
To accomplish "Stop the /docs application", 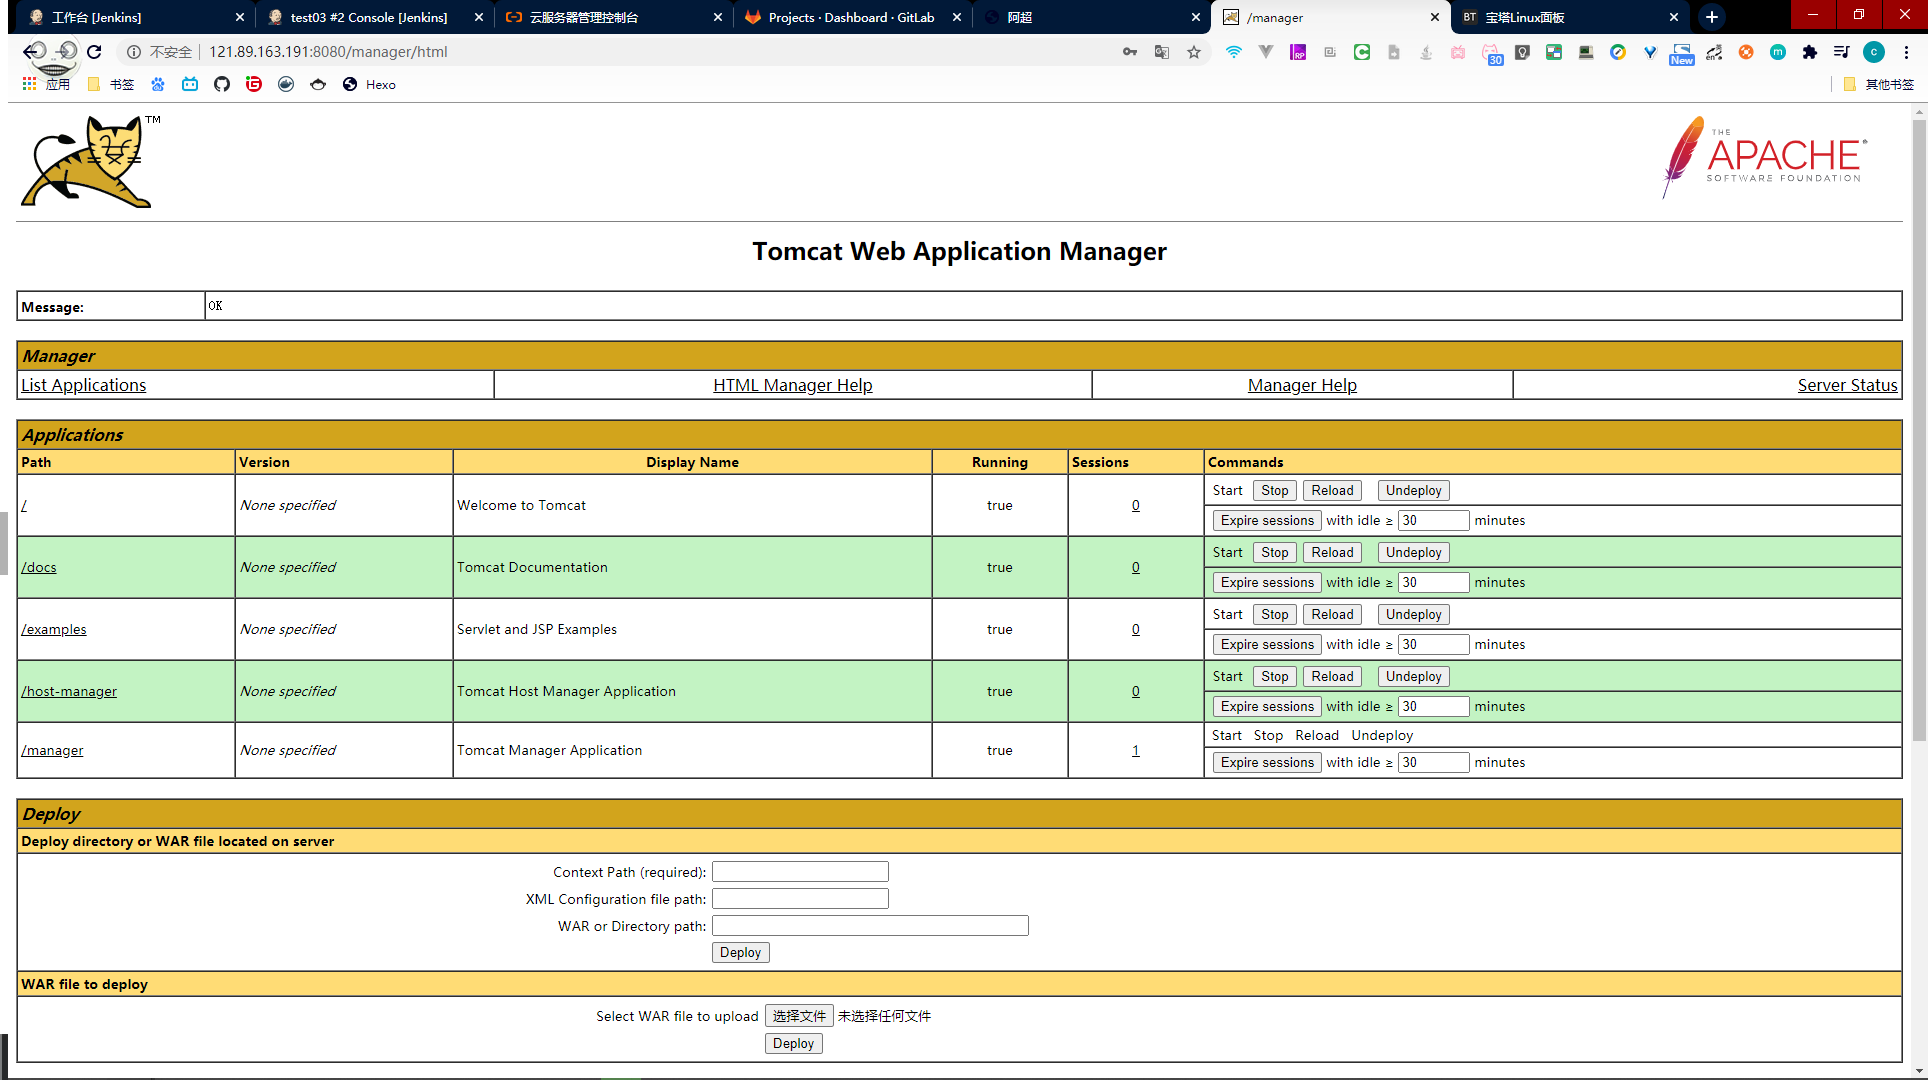I will [1274, 552].
